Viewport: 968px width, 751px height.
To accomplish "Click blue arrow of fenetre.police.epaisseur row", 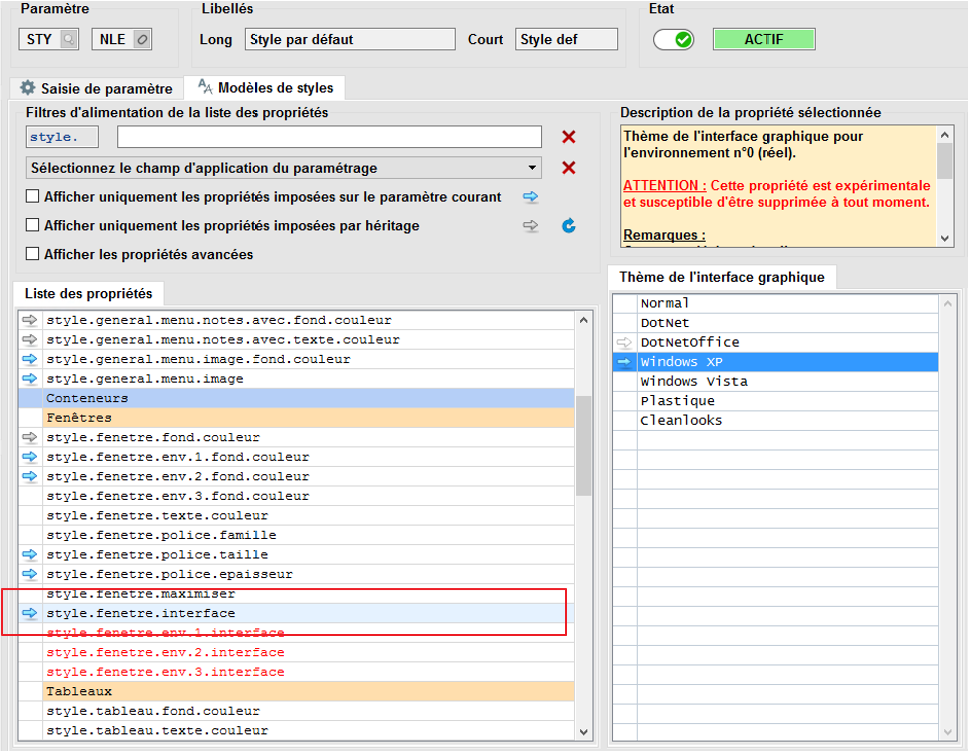I will tap(30, 574).
